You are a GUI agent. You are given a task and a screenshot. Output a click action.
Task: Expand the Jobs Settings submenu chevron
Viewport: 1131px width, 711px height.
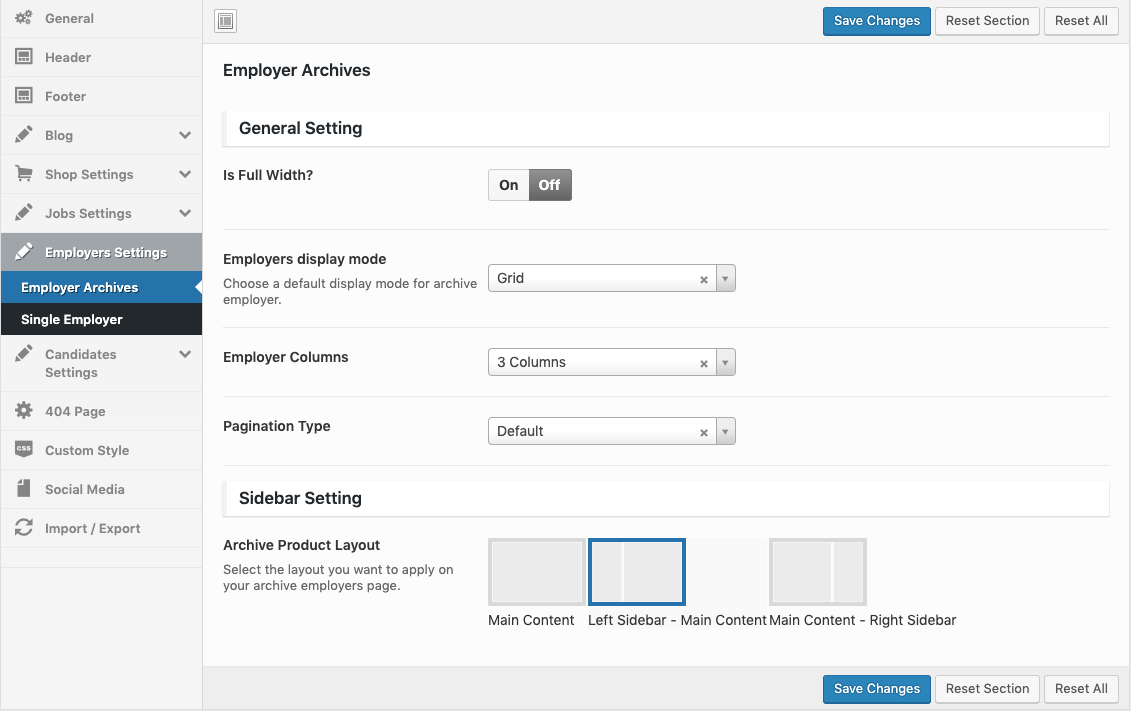click(185, 213)
